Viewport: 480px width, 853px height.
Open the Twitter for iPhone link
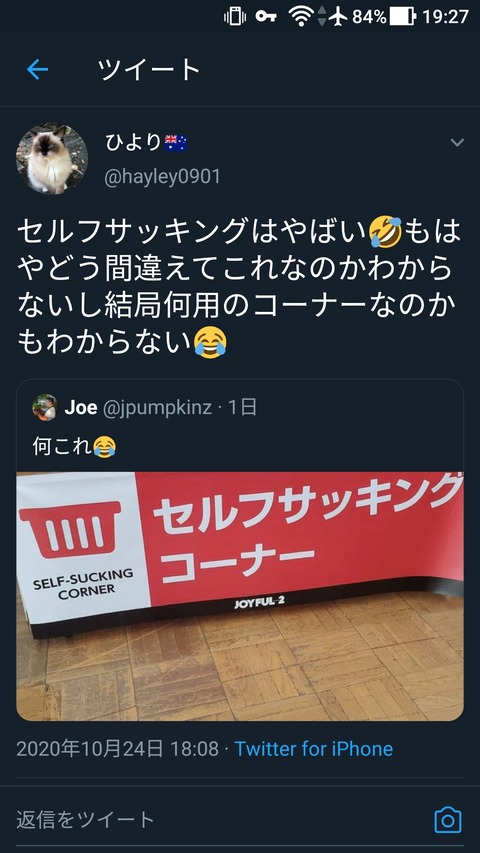pos(313,749)
